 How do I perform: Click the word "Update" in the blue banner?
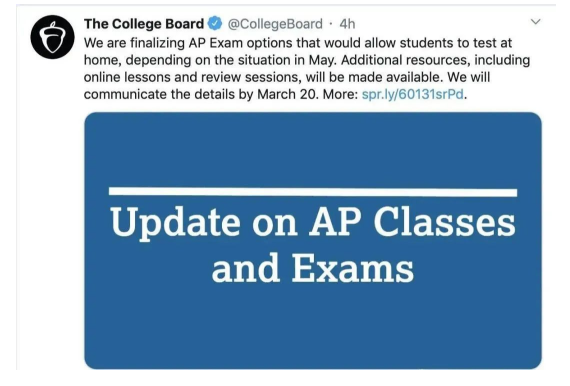175,222
